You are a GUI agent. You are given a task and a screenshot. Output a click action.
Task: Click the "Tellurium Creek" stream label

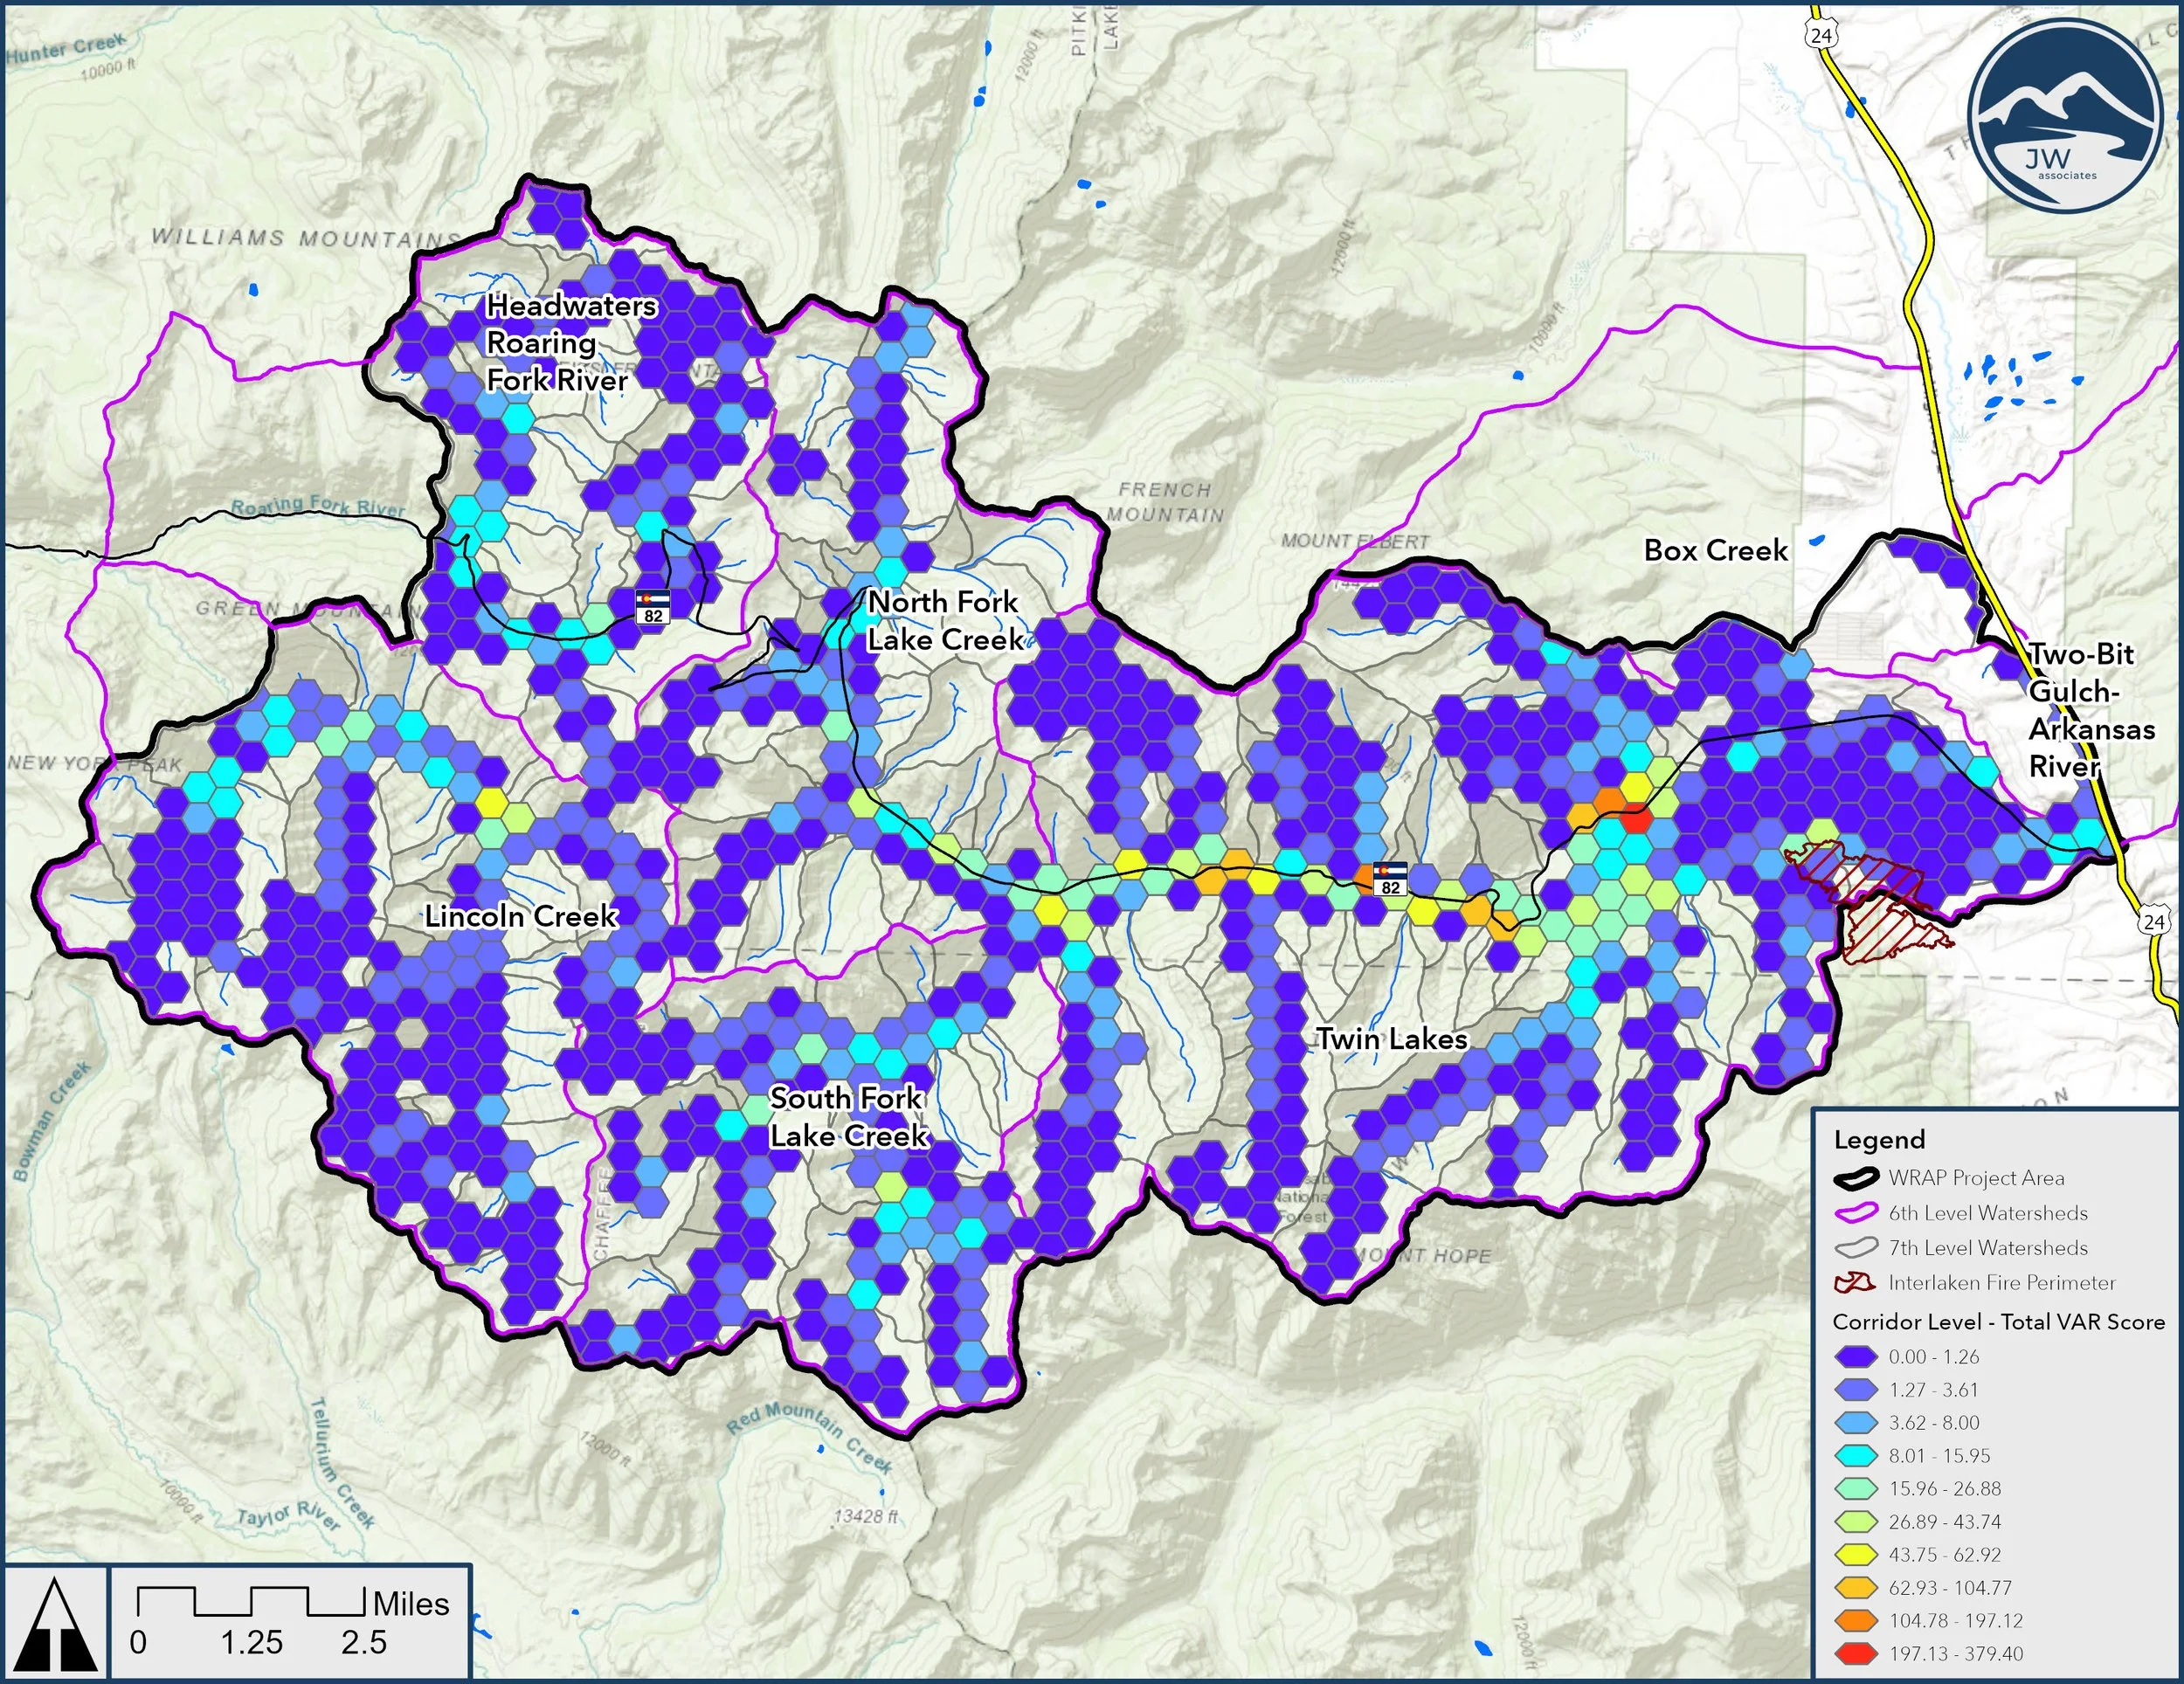[x=344, y=1463]
